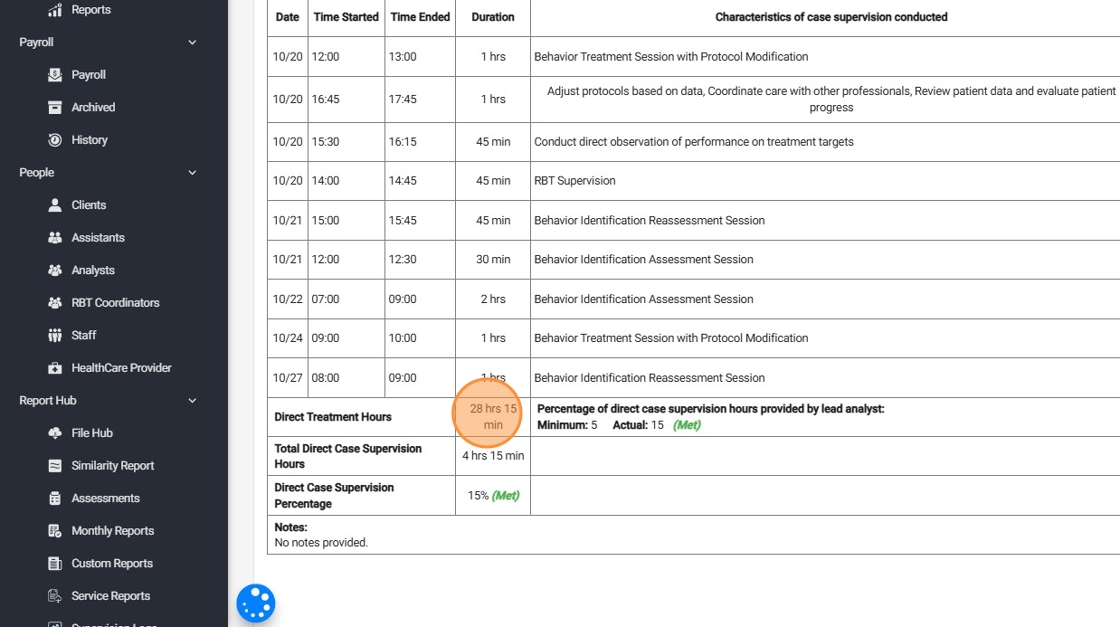Open payroll History
Image resolution: width=1120 pixels, height=627 pixels.
pyautogui.click(x=89, y=140)
